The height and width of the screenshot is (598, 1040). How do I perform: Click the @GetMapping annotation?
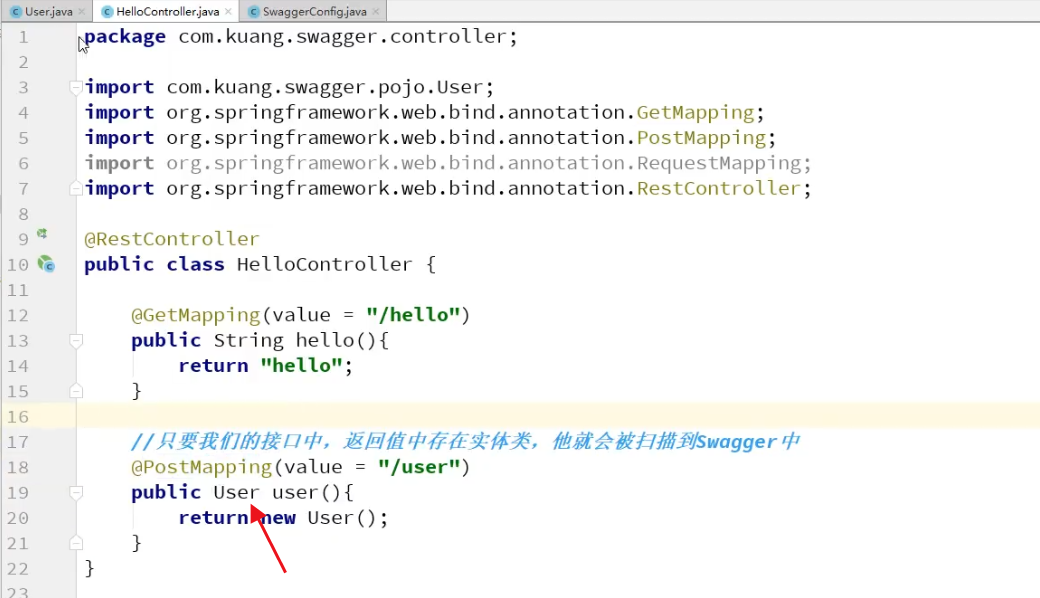(x=196, y=316)
